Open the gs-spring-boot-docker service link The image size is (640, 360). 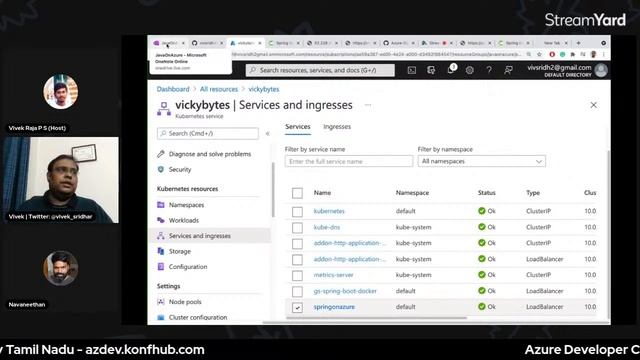(x=345, y=291)
